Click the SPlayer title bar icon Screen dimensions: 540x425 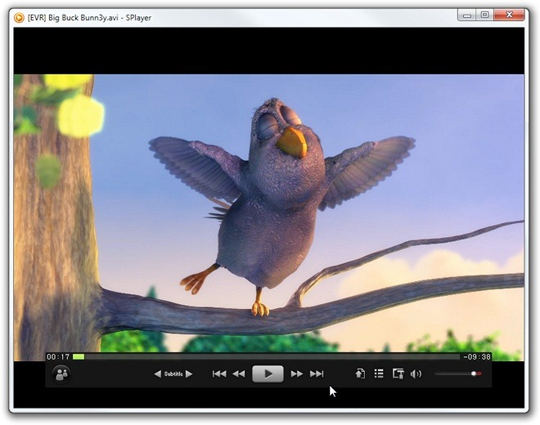point(19,17)
